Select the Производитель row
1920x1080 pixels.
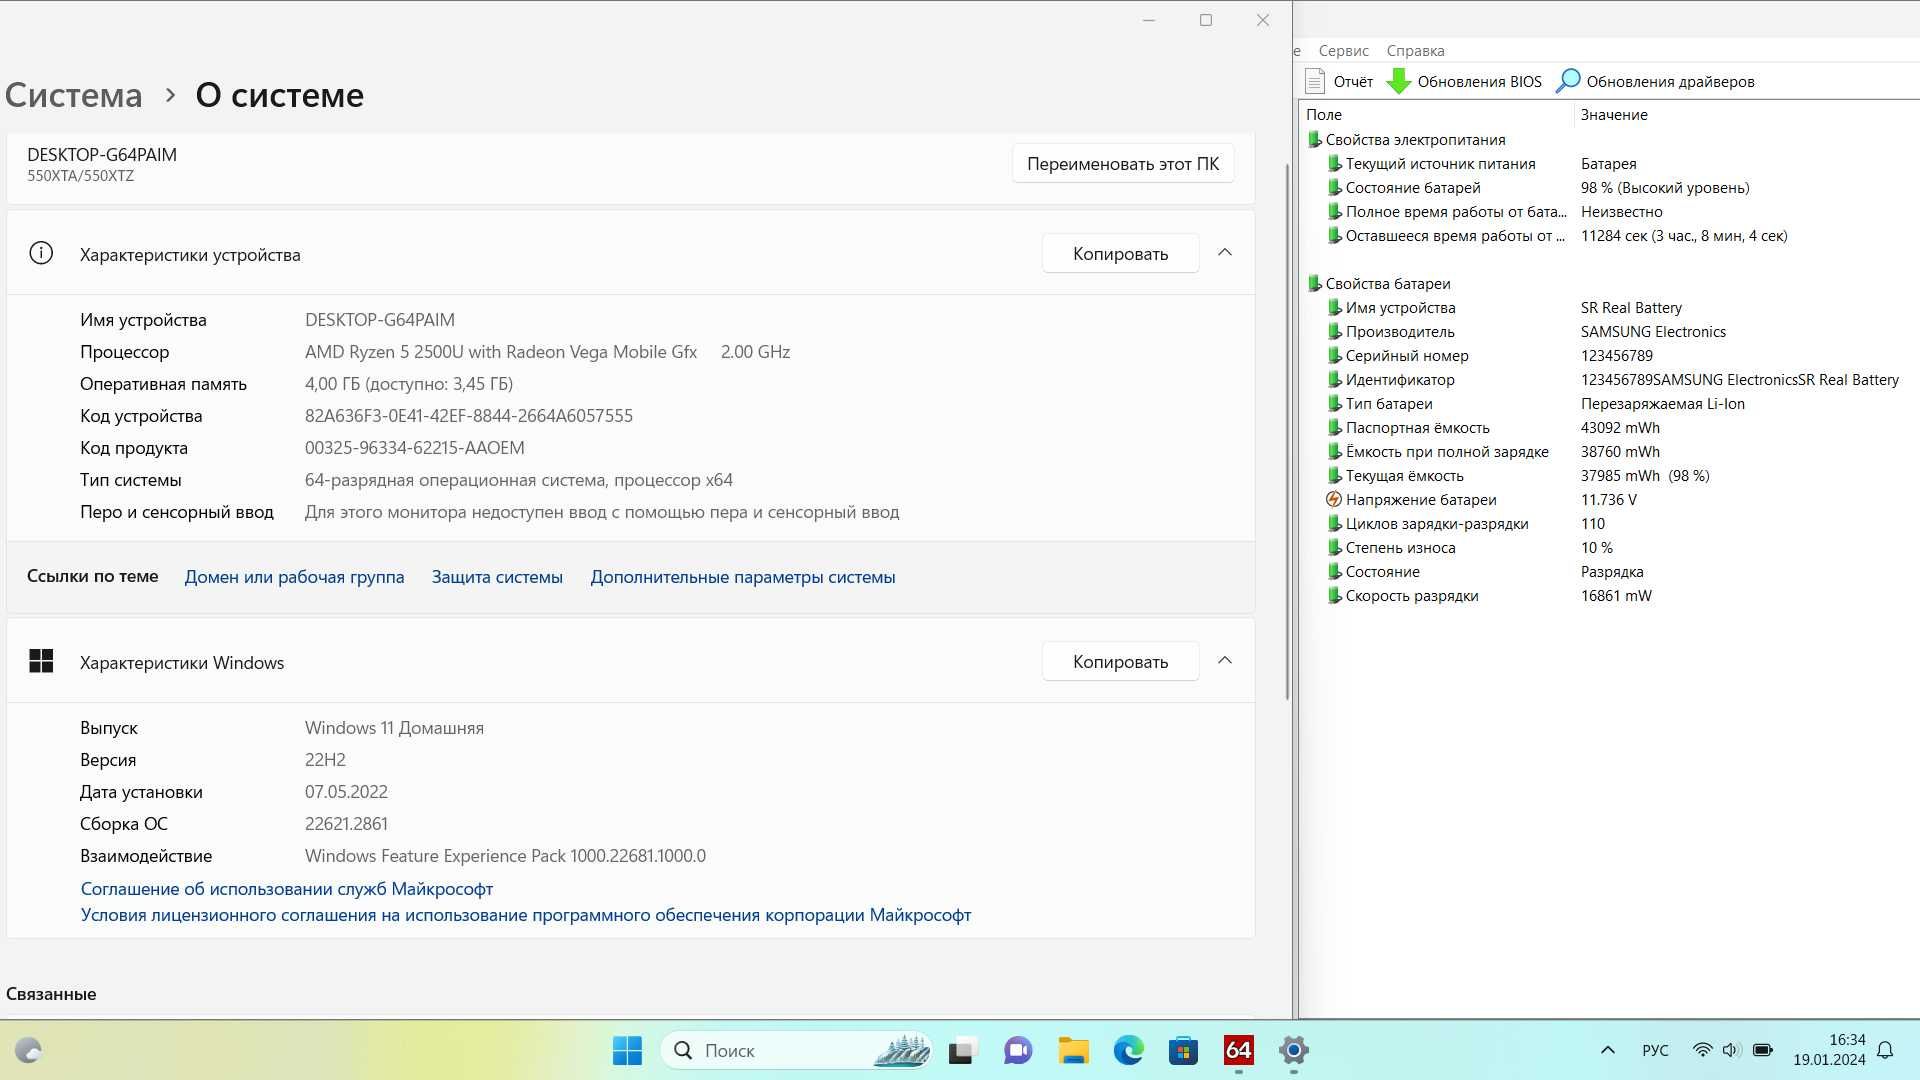1610,332
